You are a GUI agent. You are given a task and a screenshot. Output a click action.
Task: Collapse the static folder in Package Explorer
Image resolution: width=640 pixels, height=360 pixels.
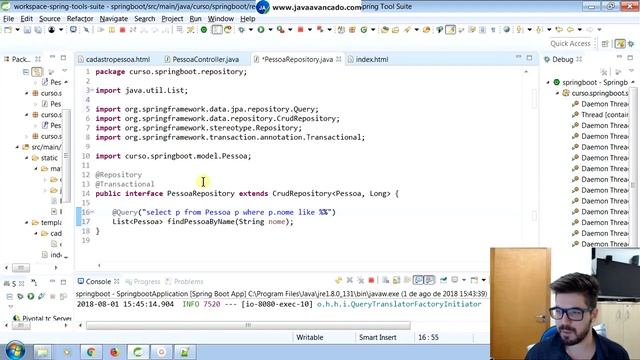pos(27,158)
